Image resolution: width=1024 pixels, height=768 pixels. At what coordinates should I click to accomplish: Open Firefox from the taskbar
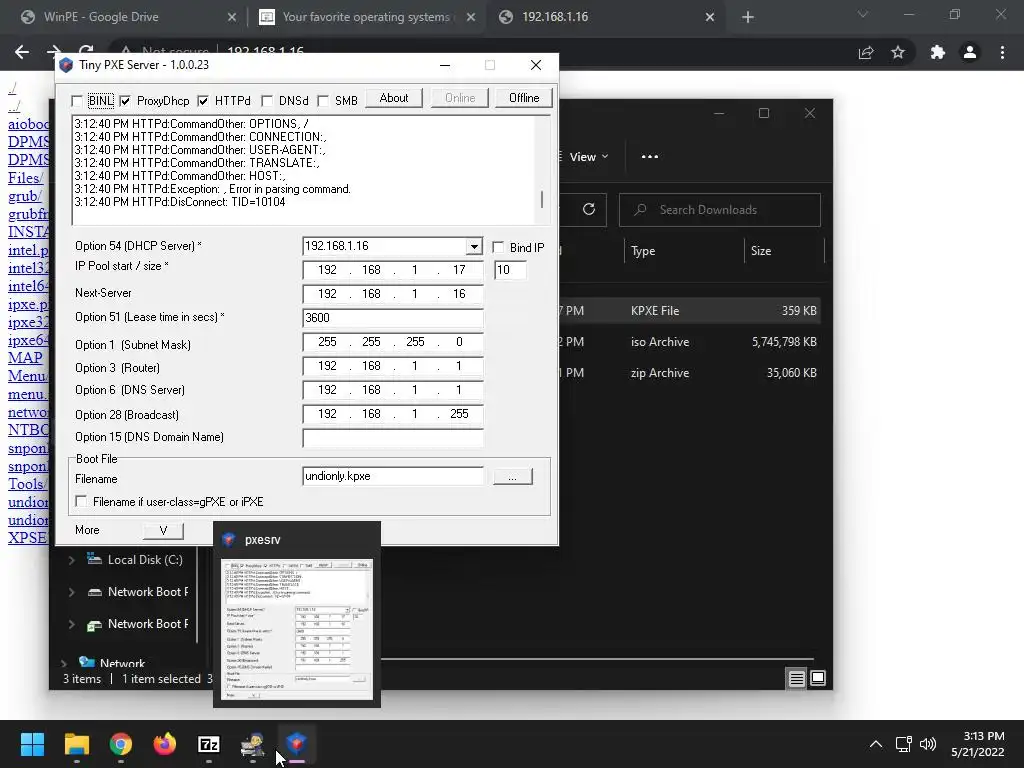click(x=165, y=744)
